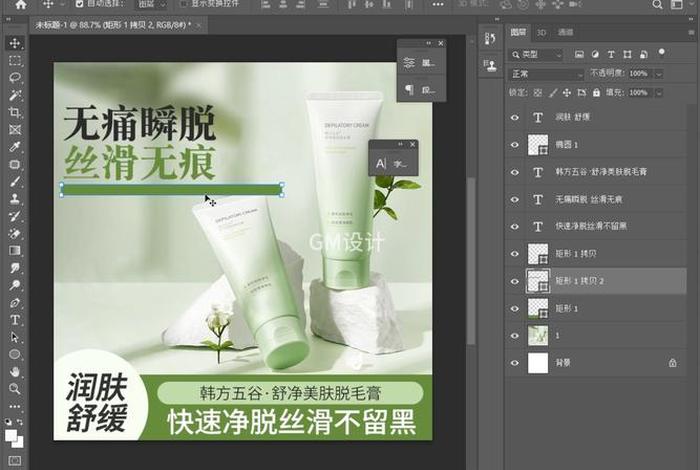Toggle Show Transform Controls checkbox

click(x=183, y=4)
